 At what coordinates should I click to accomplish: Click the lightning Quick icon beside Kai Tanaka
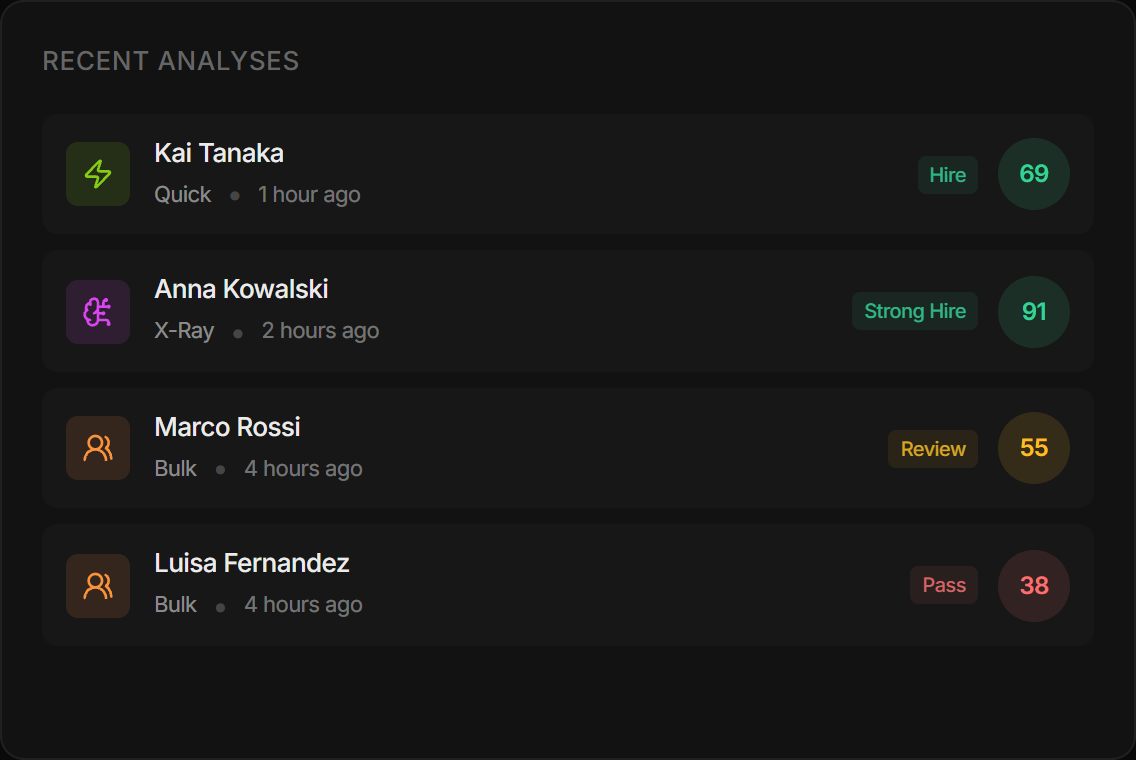[98, 174]
